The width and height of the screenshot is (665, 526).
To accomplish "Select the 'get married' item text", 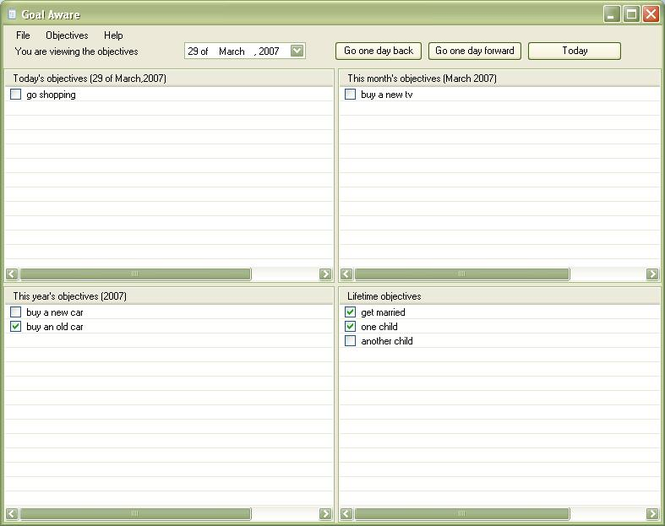I will pos(383,313).
